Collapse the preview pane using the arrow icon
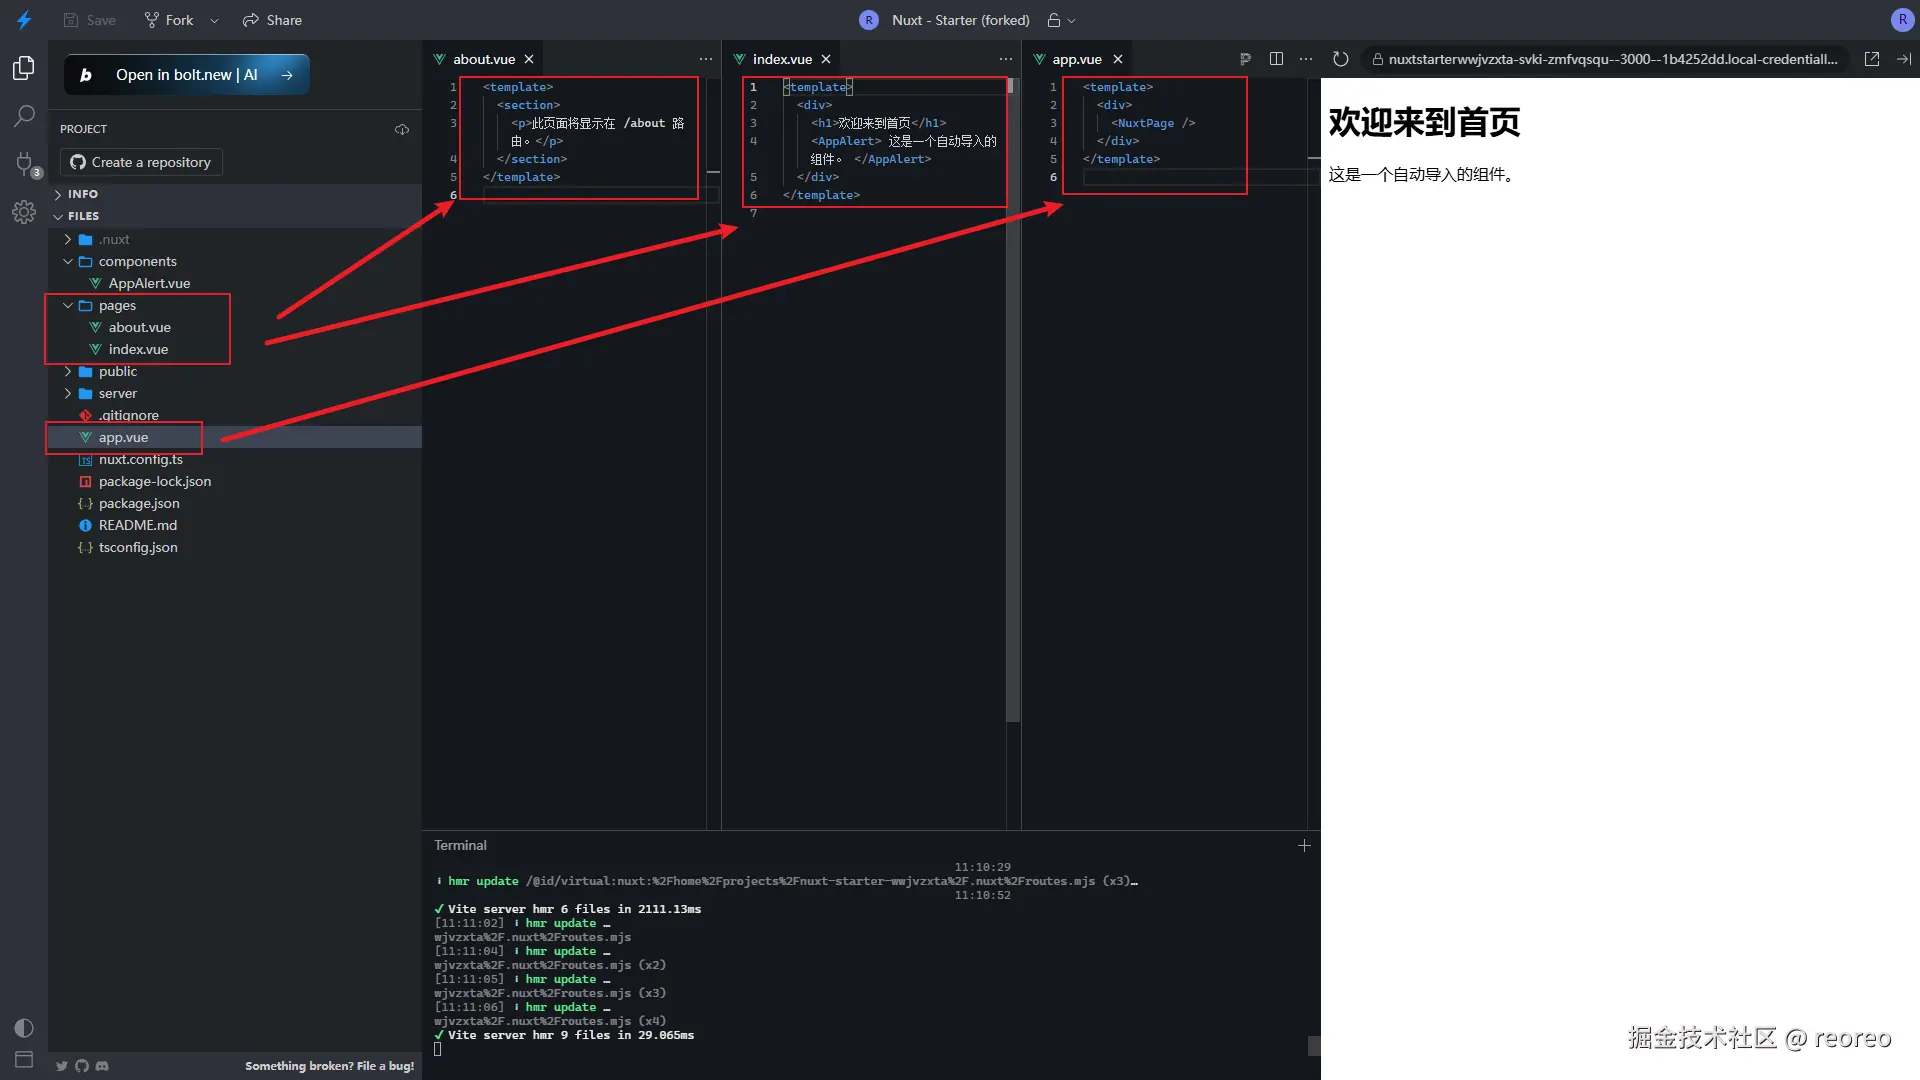Image resolution: width=1920 pixels, height=1080 pixels. click(1903, 59)
